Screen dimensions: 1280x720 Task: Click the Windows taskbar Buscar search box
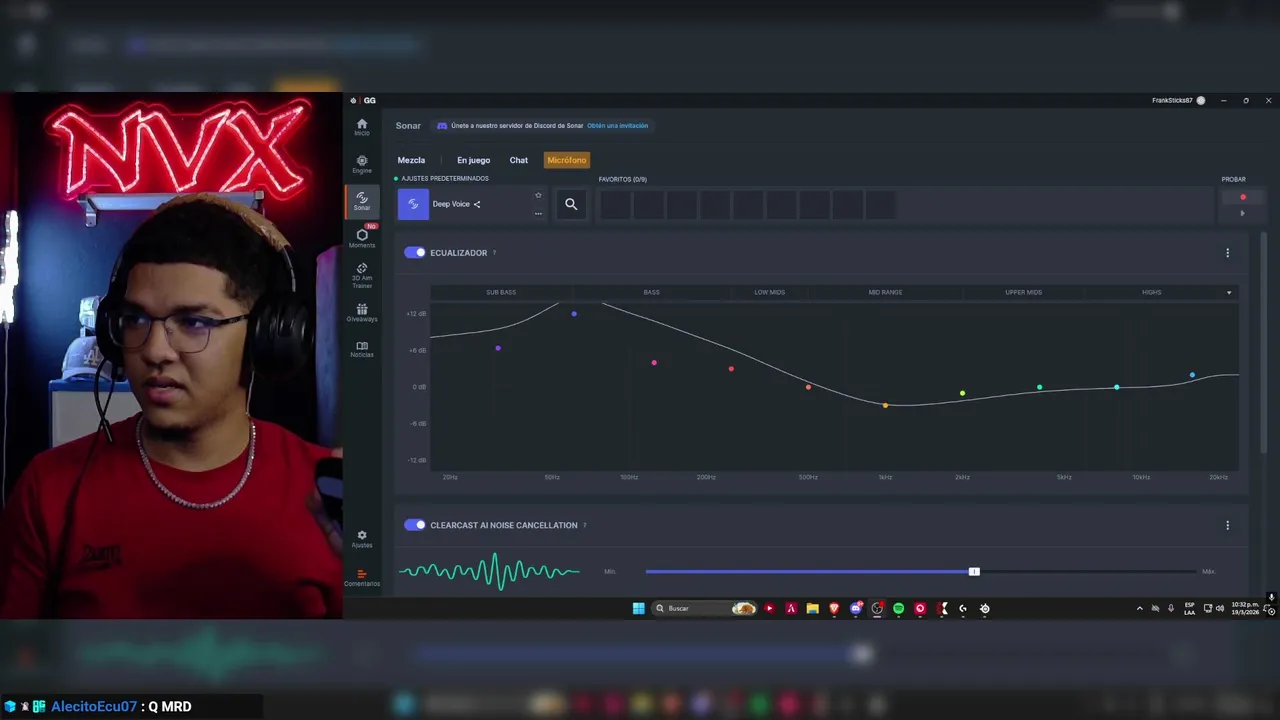pos(705,608)
